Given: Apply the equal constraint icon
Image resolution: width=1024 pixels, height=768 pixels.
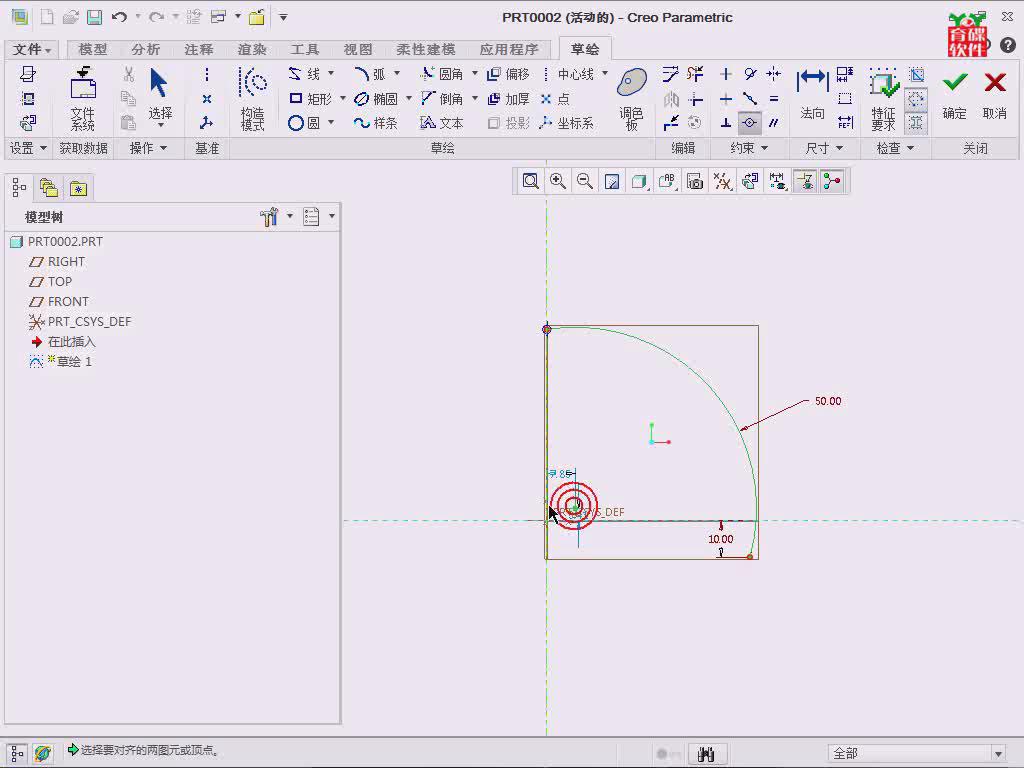Looking at the screenshot, I should 774,99.
